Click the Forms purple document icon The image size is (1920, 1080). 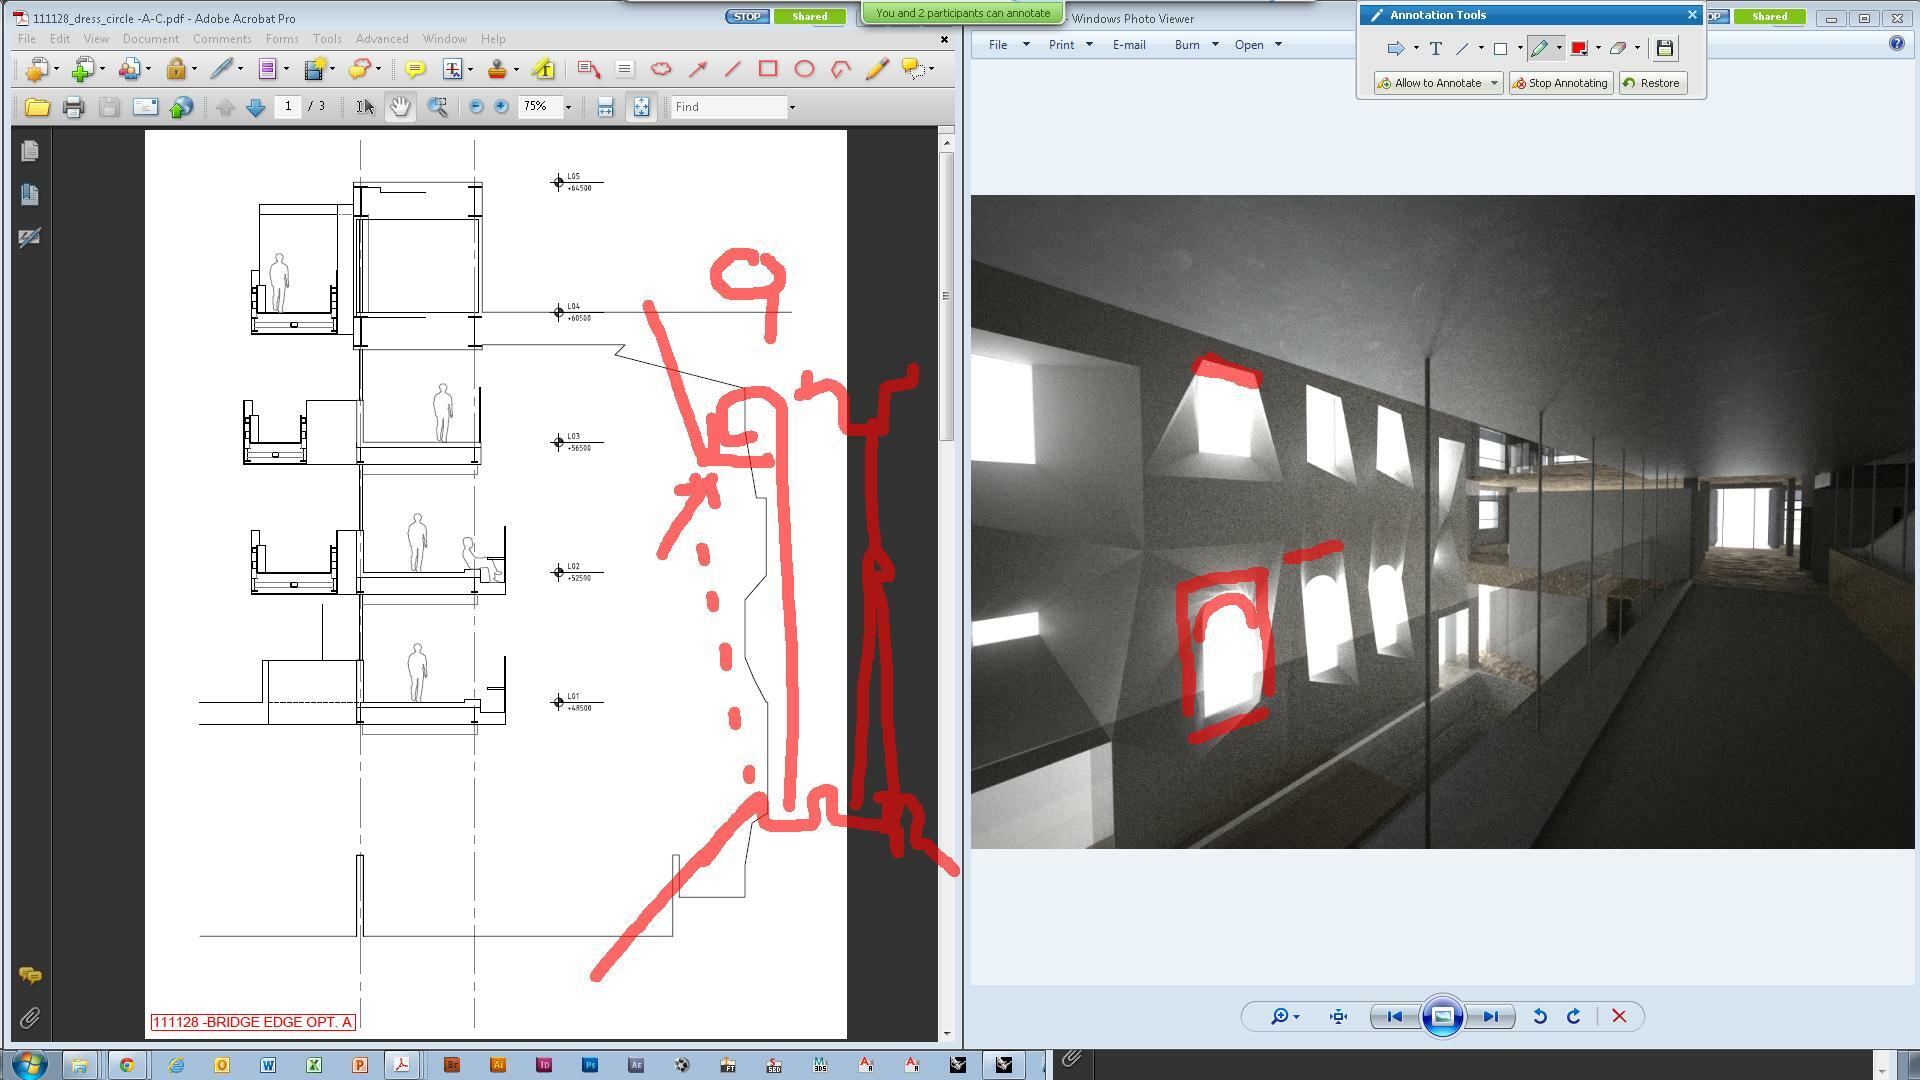tap(267, 69)
